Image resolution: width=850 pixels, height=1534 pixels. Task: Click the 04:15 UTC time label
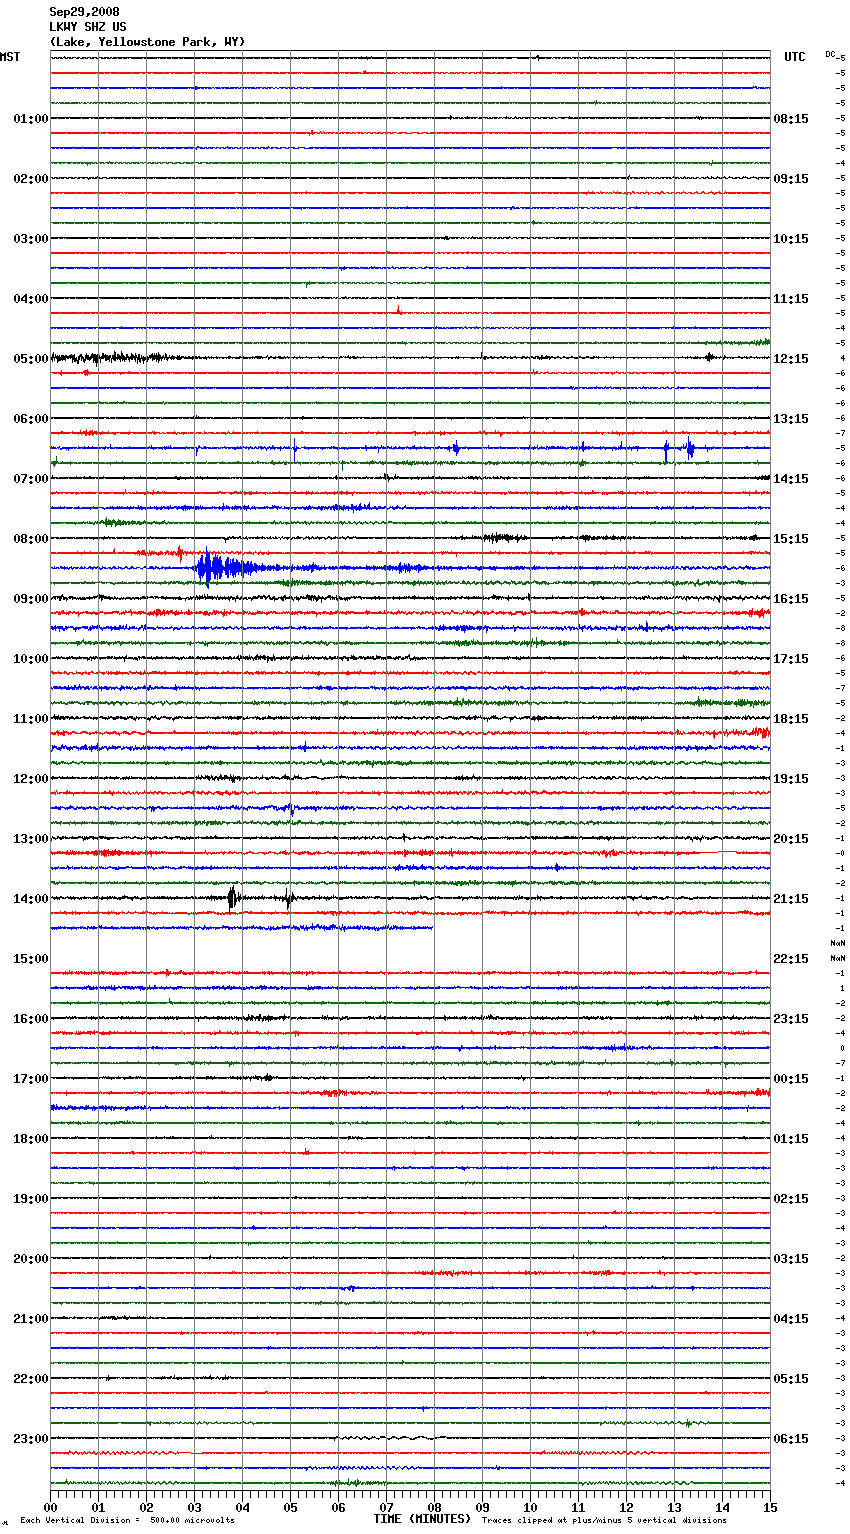click(x=791, y=1319)
